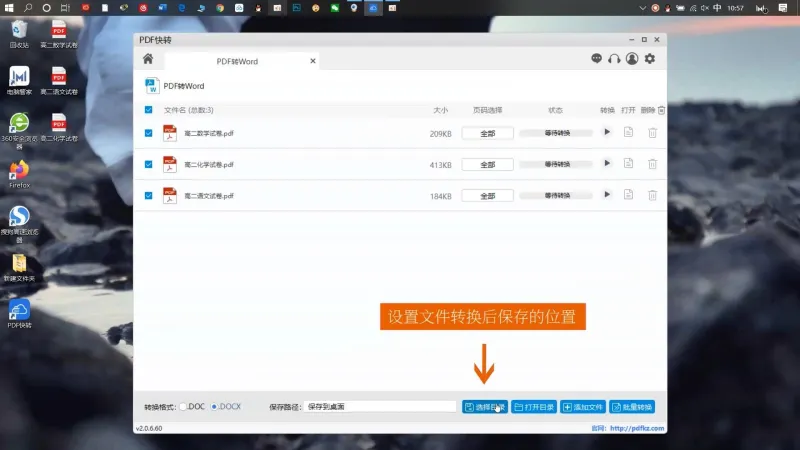This screenshot has height=450, width=800.
Task: Click the PDF icon beside 高二语文试卷.pdf
Action: [x=169, y=195]
